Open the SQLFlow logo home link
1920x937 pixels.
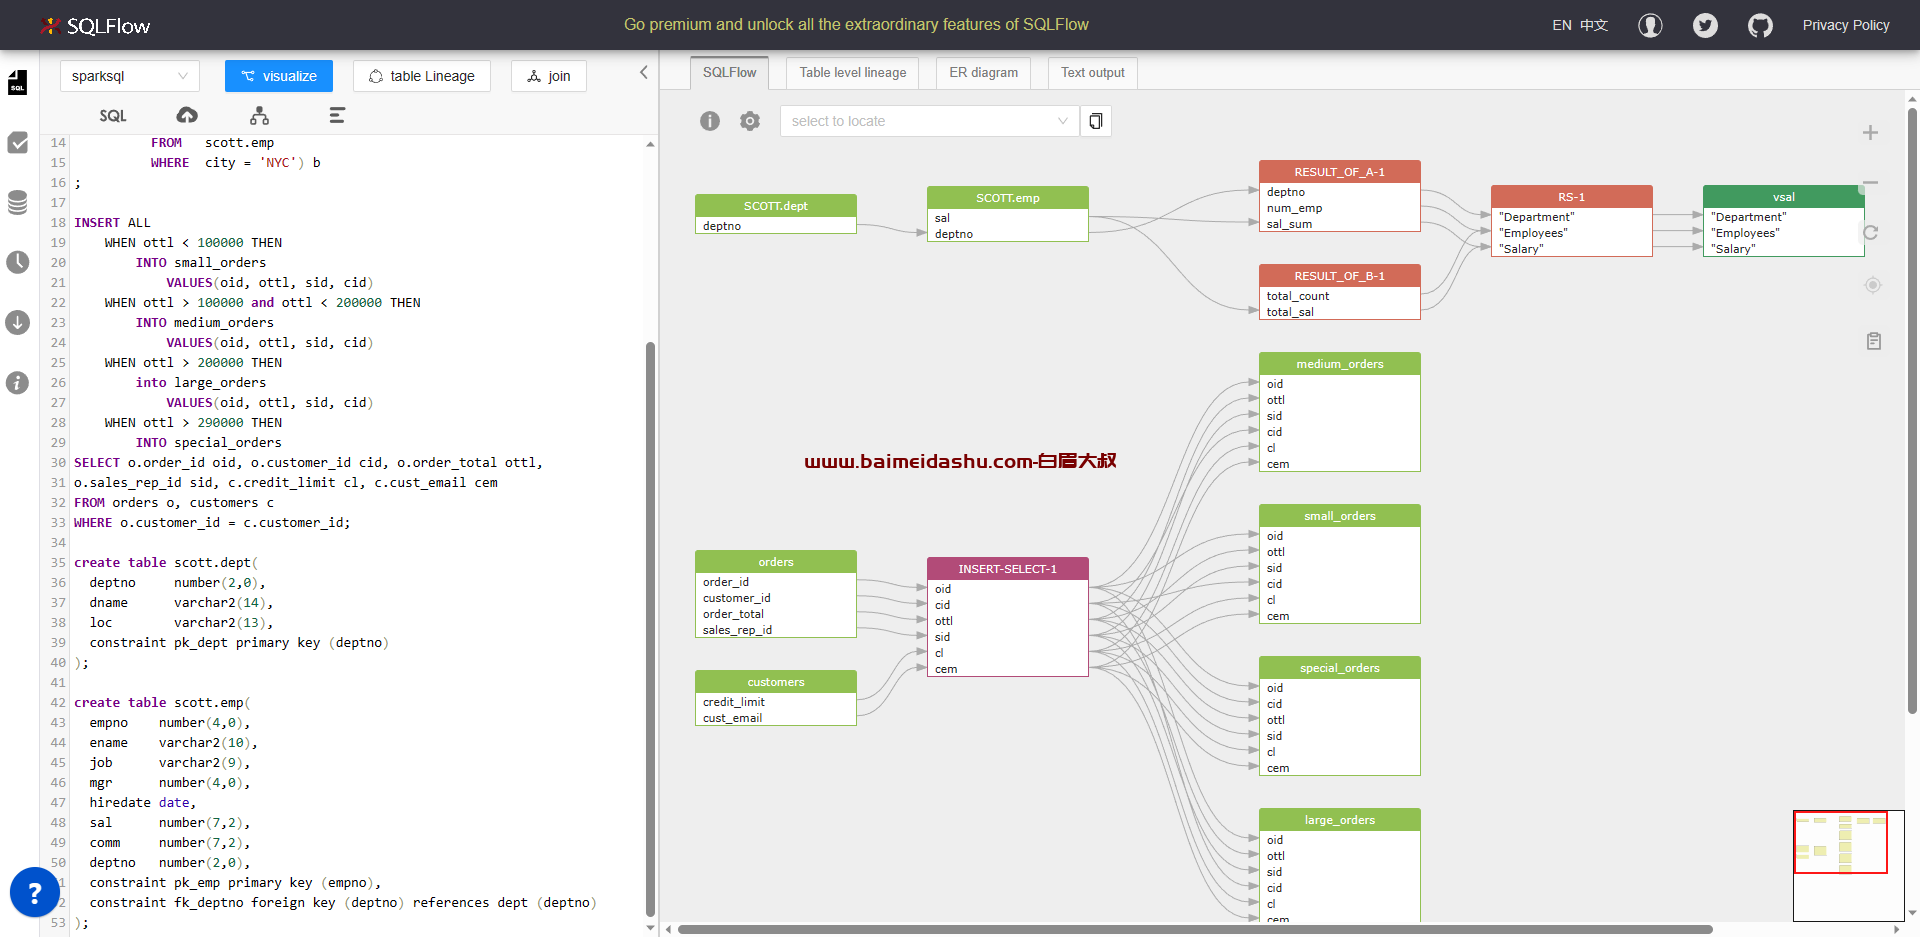coord(95,26)
